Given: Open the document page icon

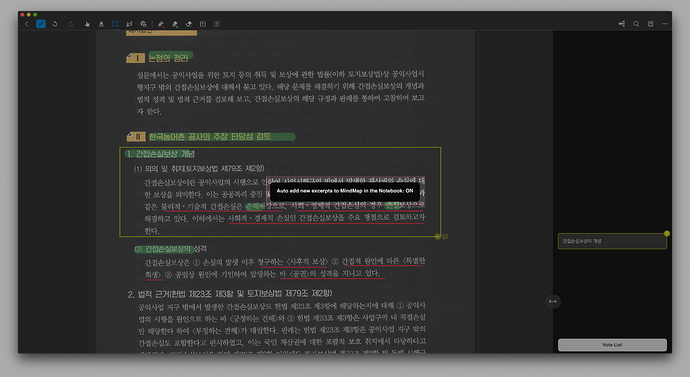Looking at the screenshot, I should tap(650, 24).
